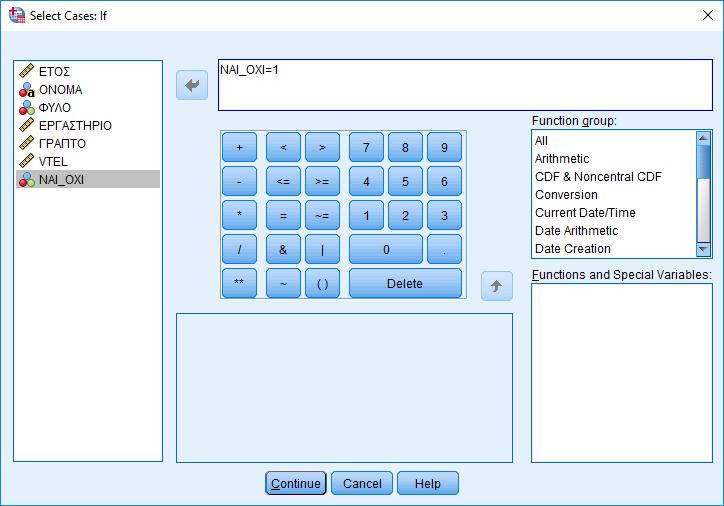Close the Select Cases: If dialog
The height and width of the screenshot is (506, 724).
coord(707,15)
